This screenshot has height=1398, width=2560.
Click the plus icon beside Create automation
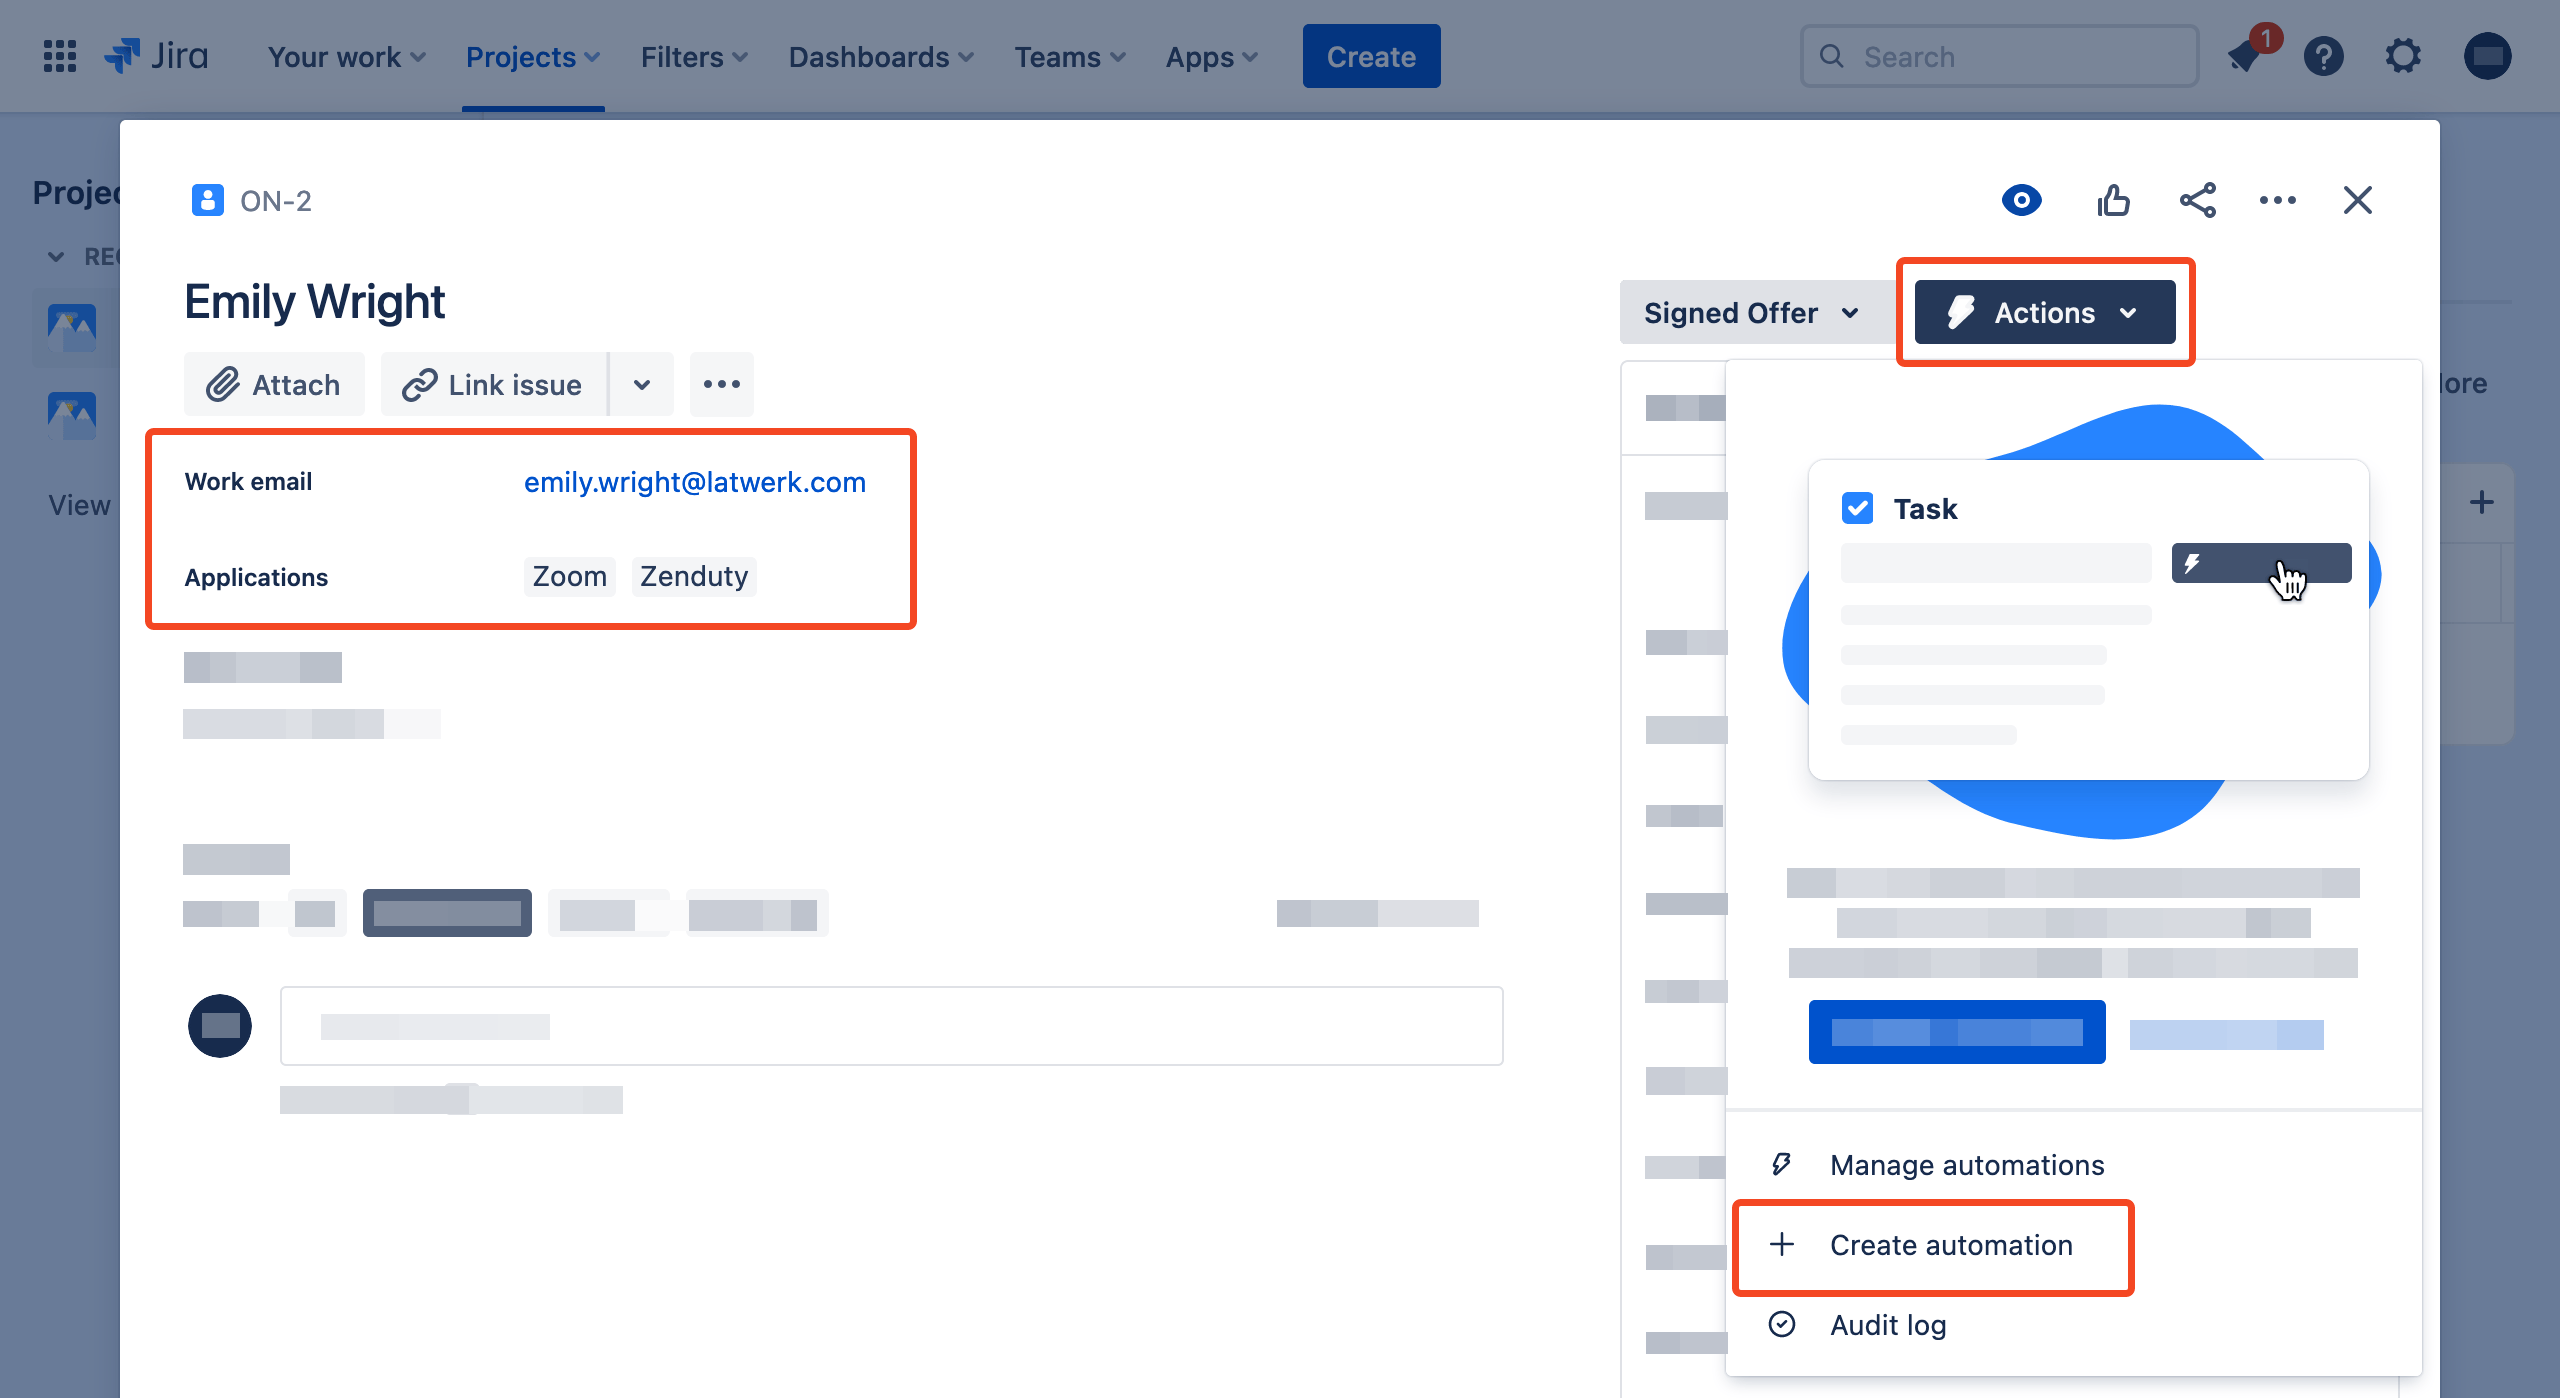pos(1782,1244)
